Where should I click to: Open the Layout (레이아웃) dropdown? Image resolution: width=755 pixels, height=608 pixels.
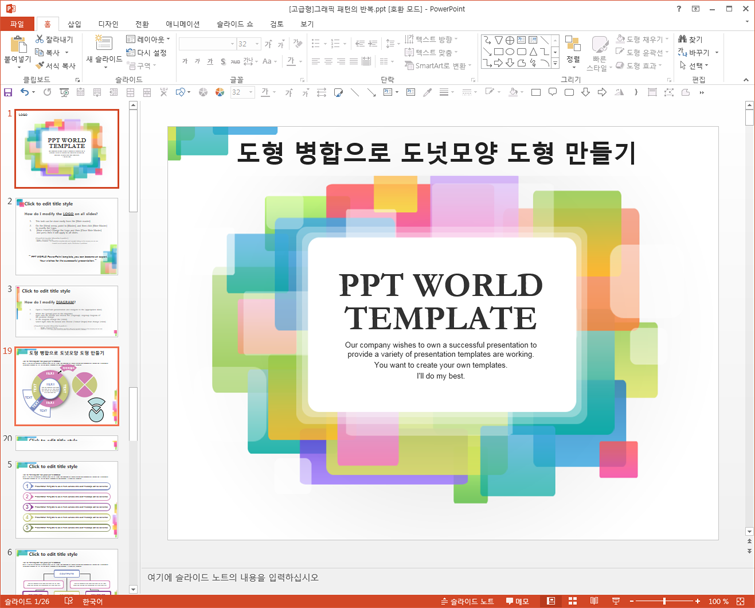coord(148,39)
